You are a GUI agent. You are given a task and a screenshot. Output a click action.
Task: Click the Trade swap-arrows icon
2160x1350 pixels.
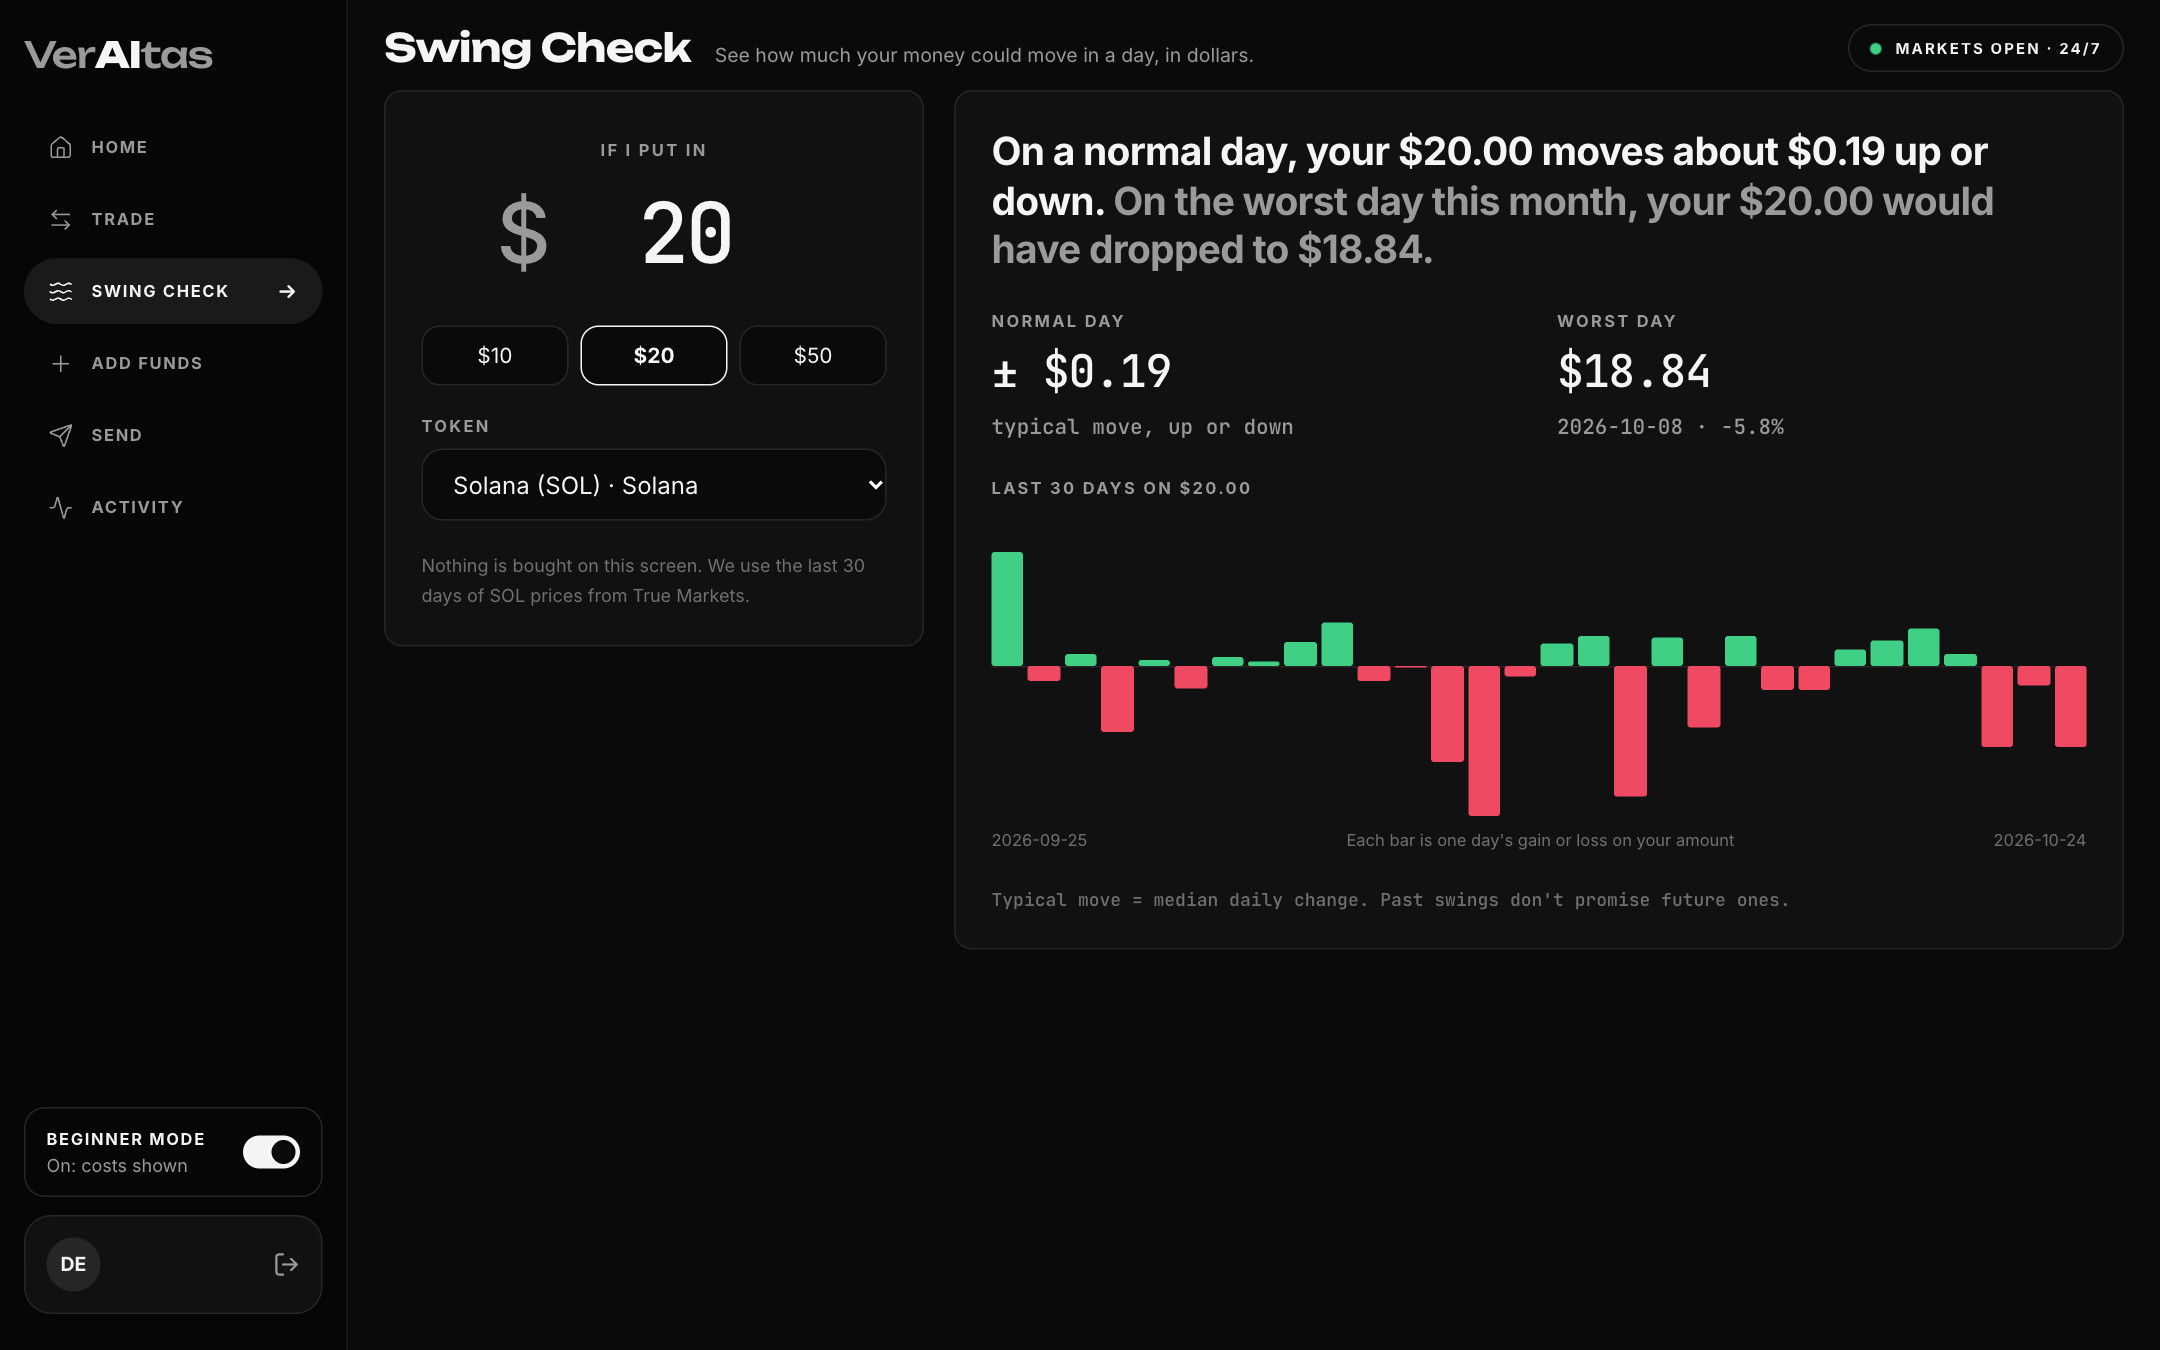(x=61, y=219)
